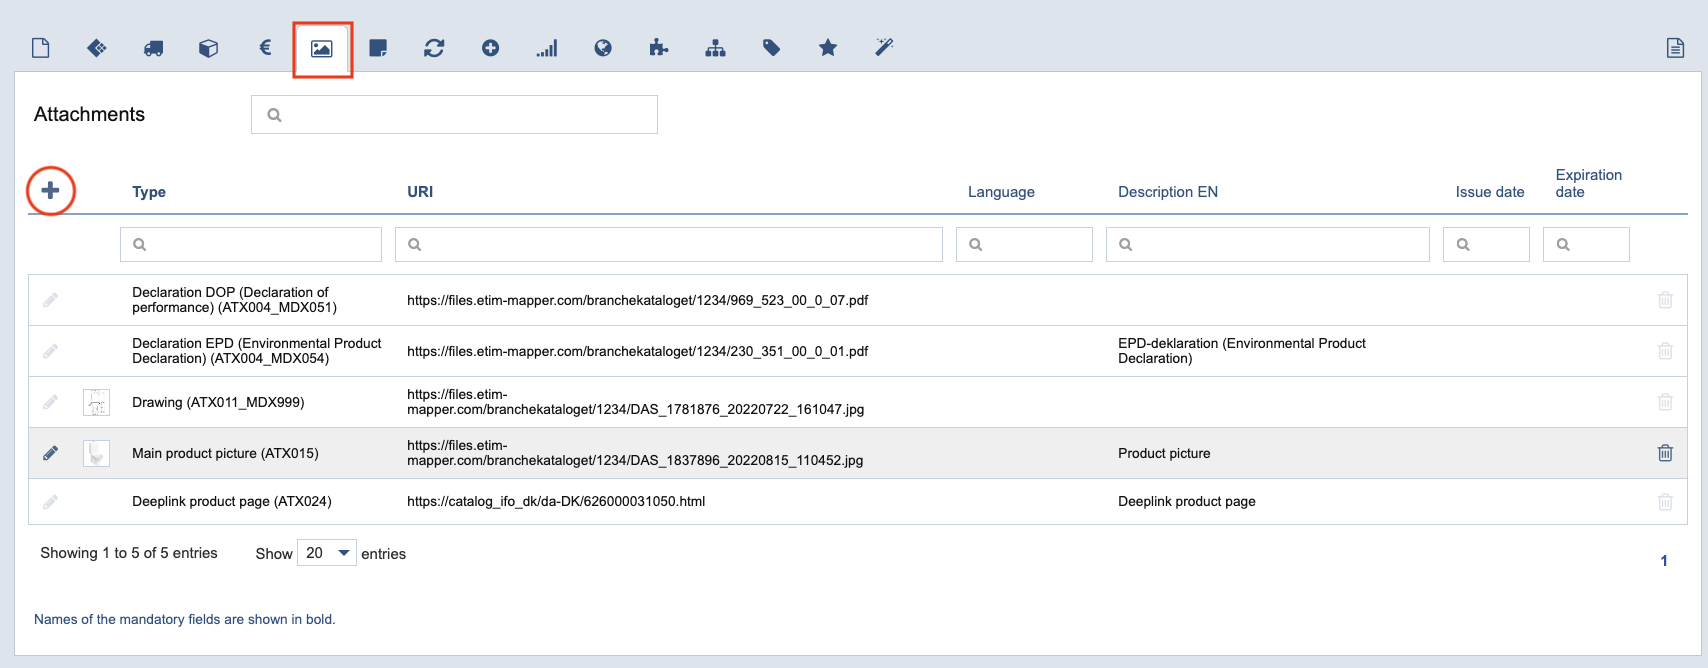Screen dimensions: 1708x668
Task: Click the Description EN filter field
Action: pyautogui.click(x=1267, y=244)
